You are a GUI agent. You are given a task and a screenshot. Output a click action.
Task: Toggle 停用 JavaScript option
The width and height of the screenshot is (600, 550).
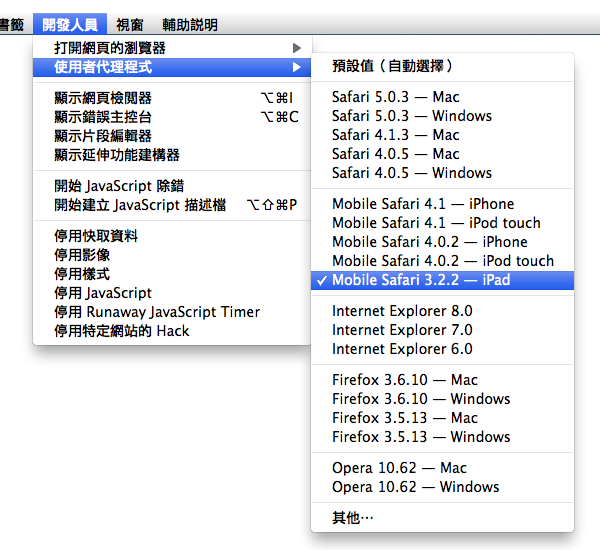click(103, 293)
